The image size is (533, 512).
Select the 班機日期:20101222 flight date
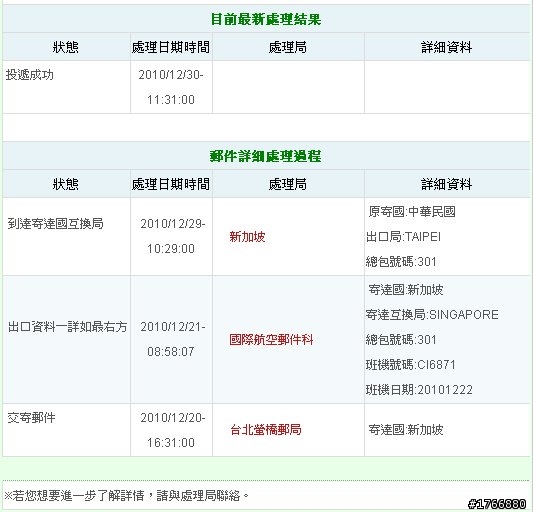[419, 390]
